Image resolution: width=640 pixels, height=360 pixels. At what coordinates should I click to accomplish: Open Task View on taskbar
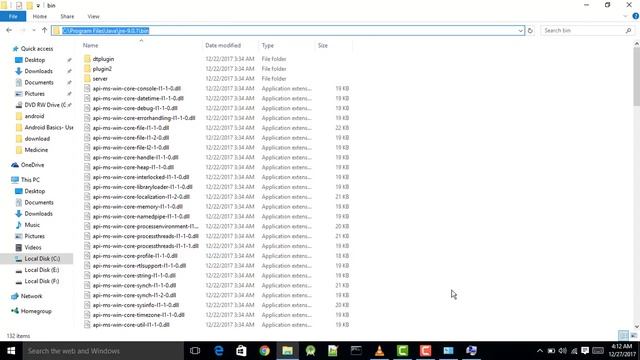pyautogui.click(x=195, y=351)
